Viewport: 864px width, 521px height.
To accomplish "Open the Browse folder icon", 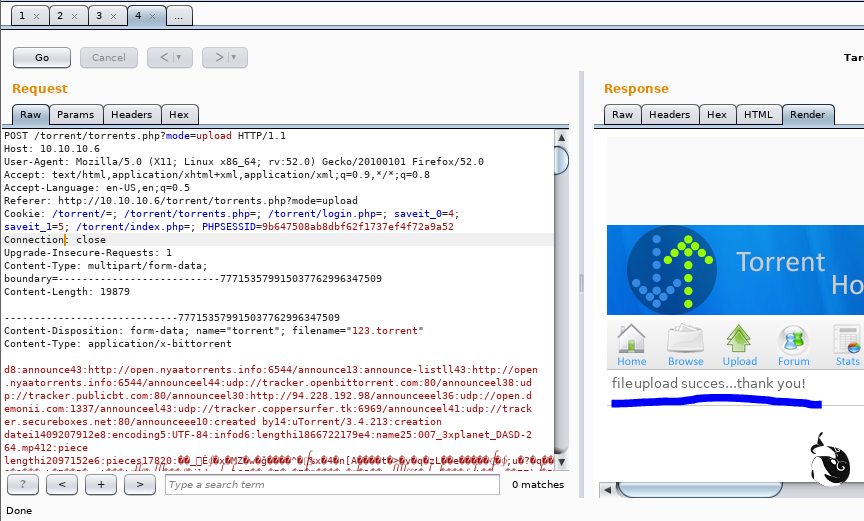I will tap(685, 340).
